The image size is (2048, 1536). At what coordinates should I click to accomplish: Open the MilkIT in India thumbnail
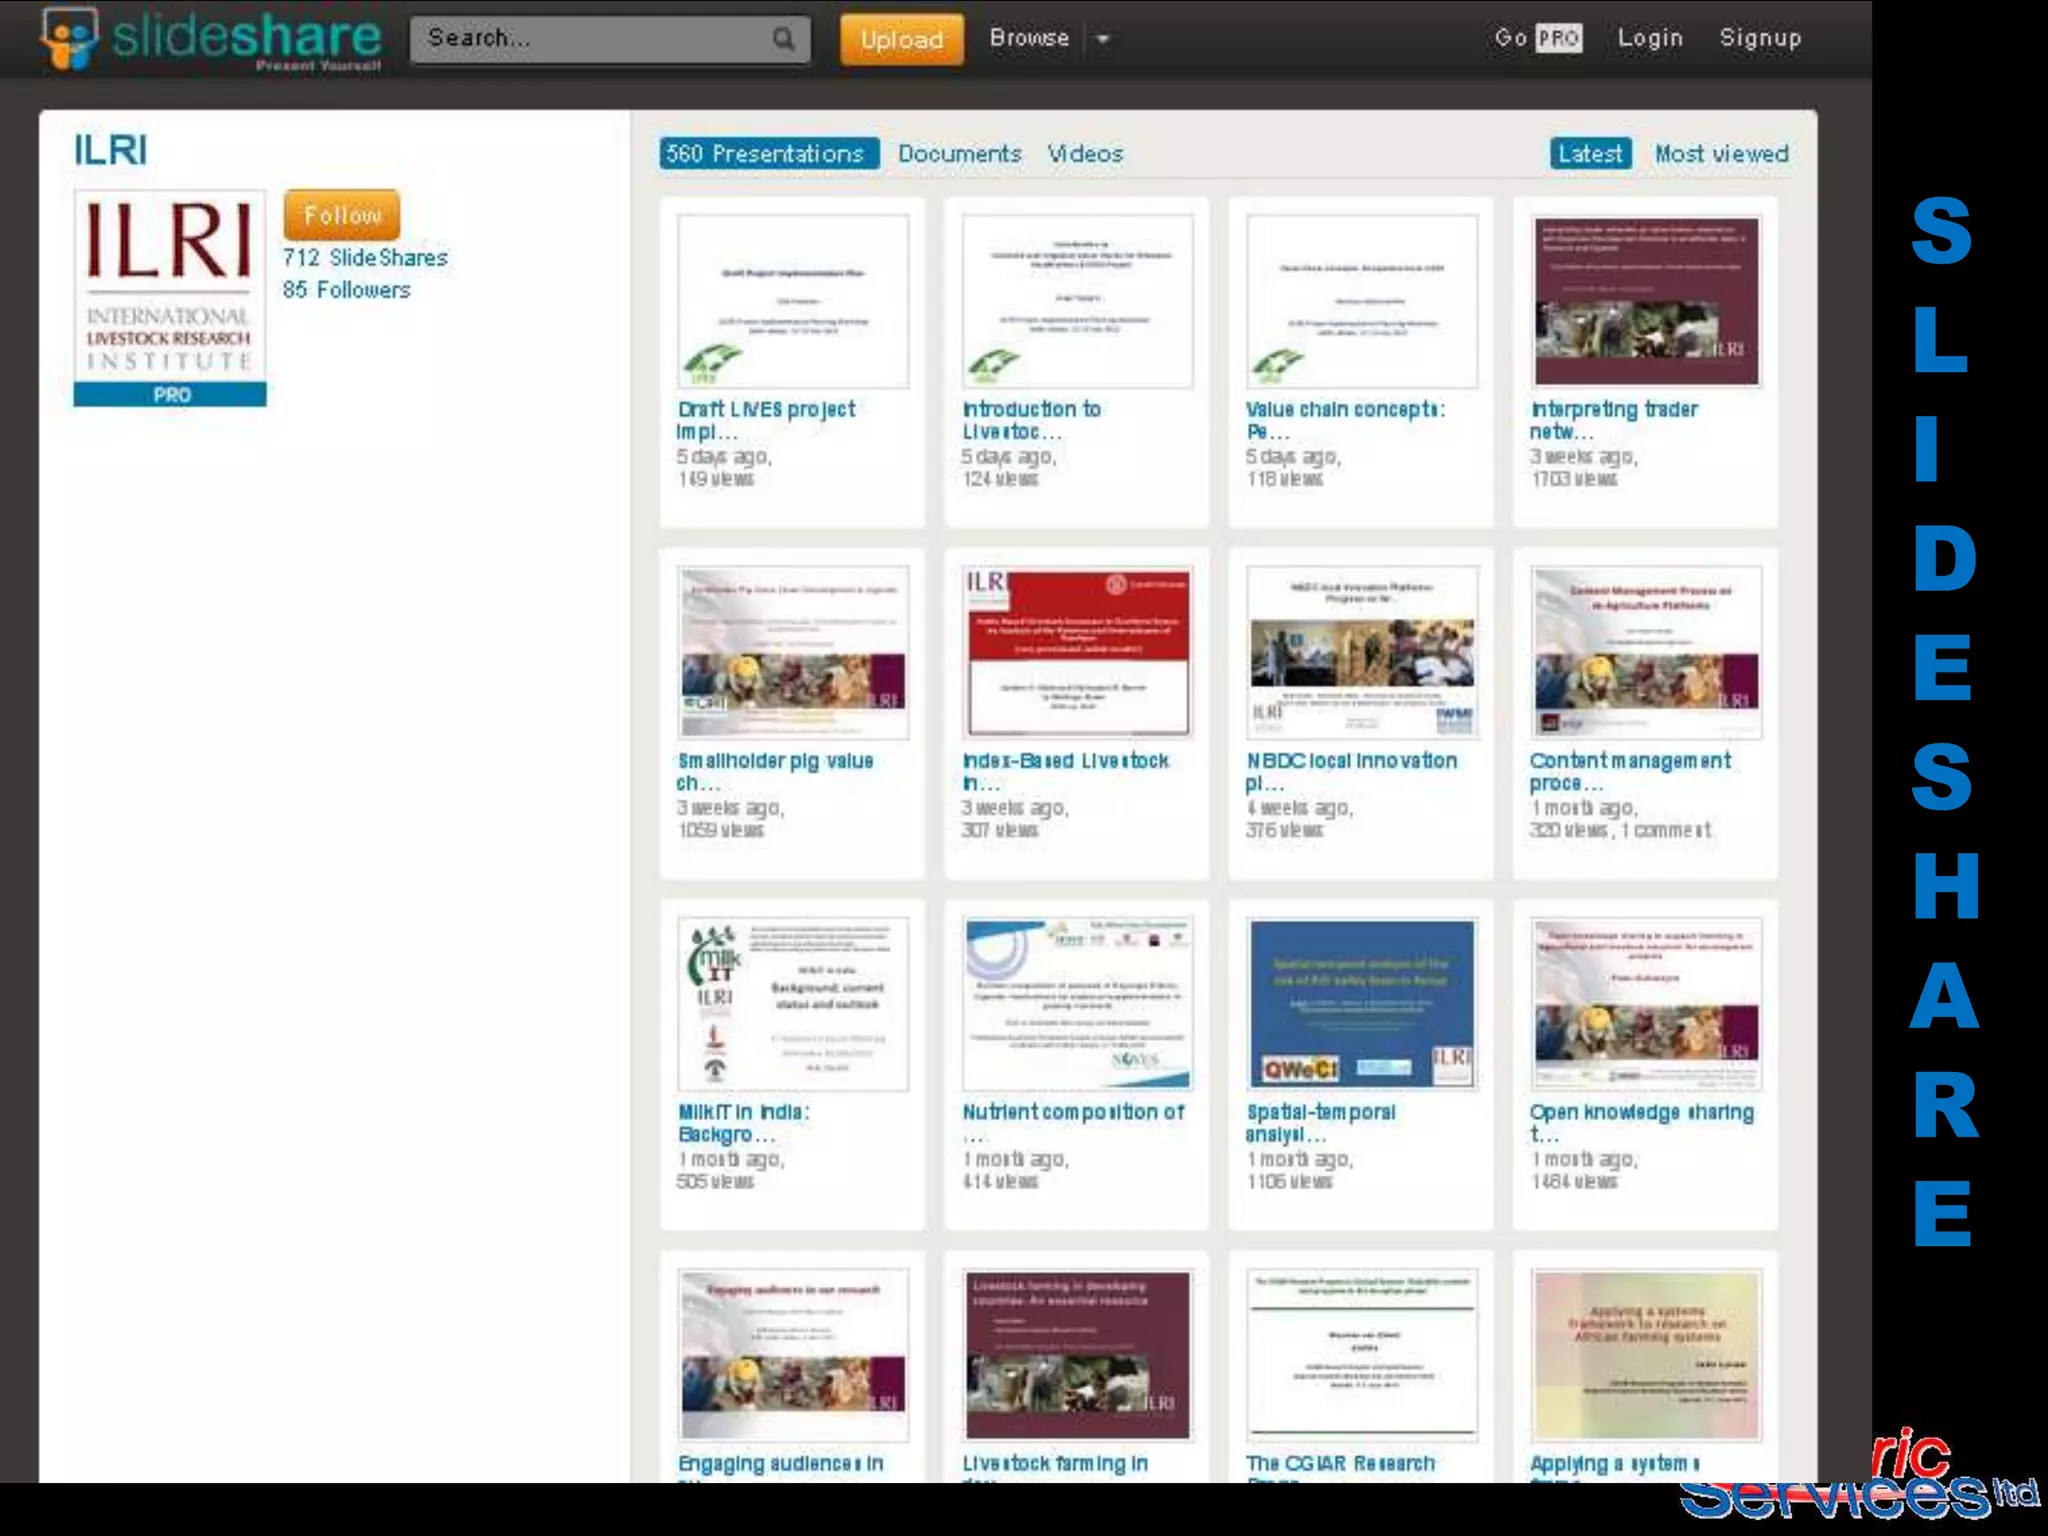click(x=793, y=1004)
